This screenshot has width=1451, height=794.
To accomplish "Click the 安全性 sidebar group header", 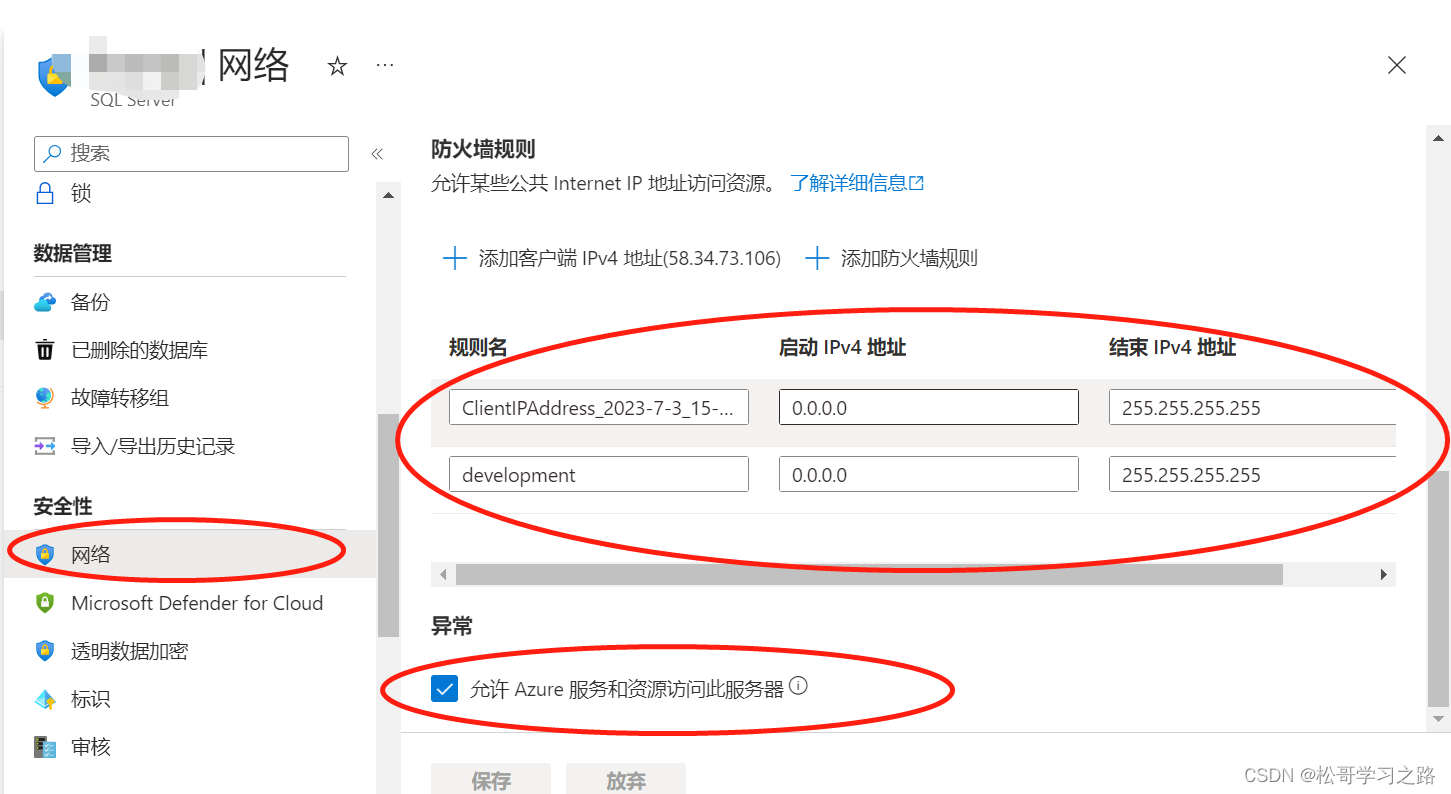I will tap(62, 506).
